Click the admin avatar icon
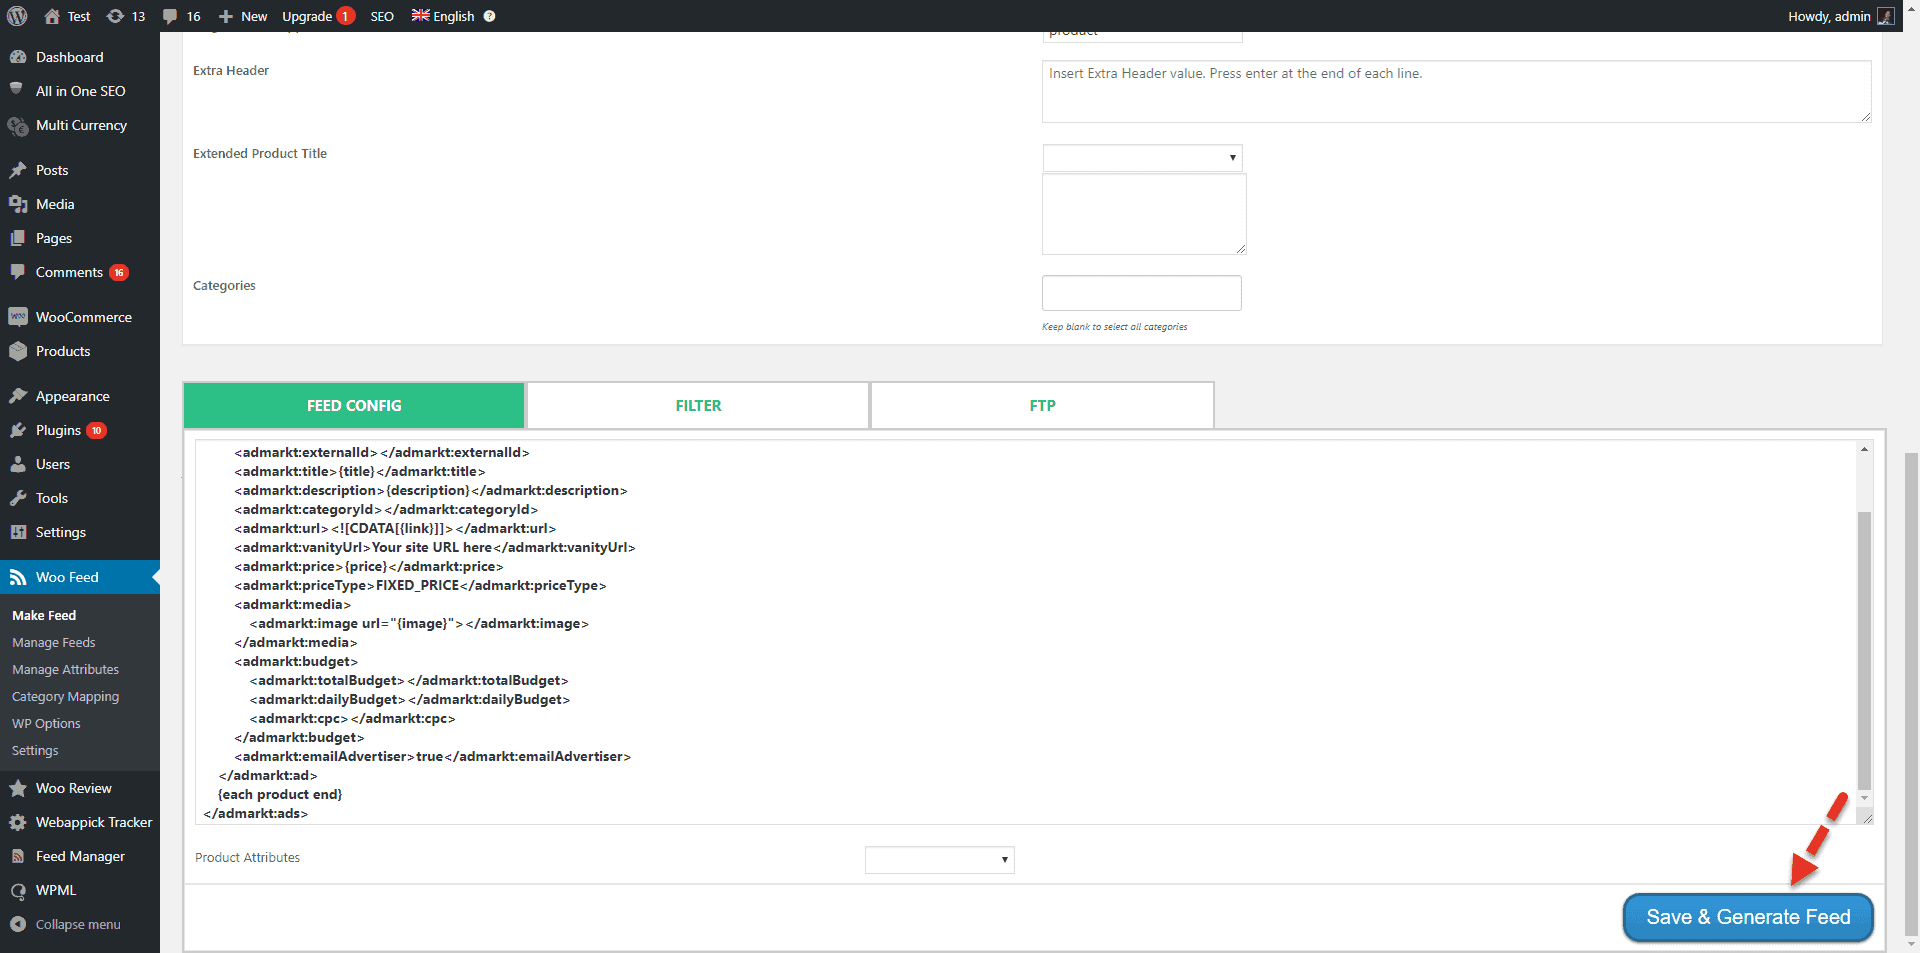 tap(1885, 16)
